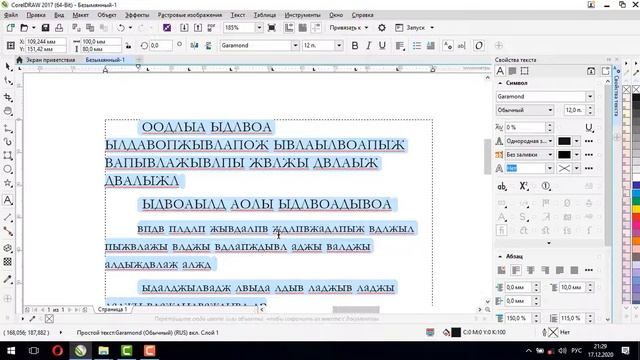
Task: Select the Crop tool
Action: (8, 97)
